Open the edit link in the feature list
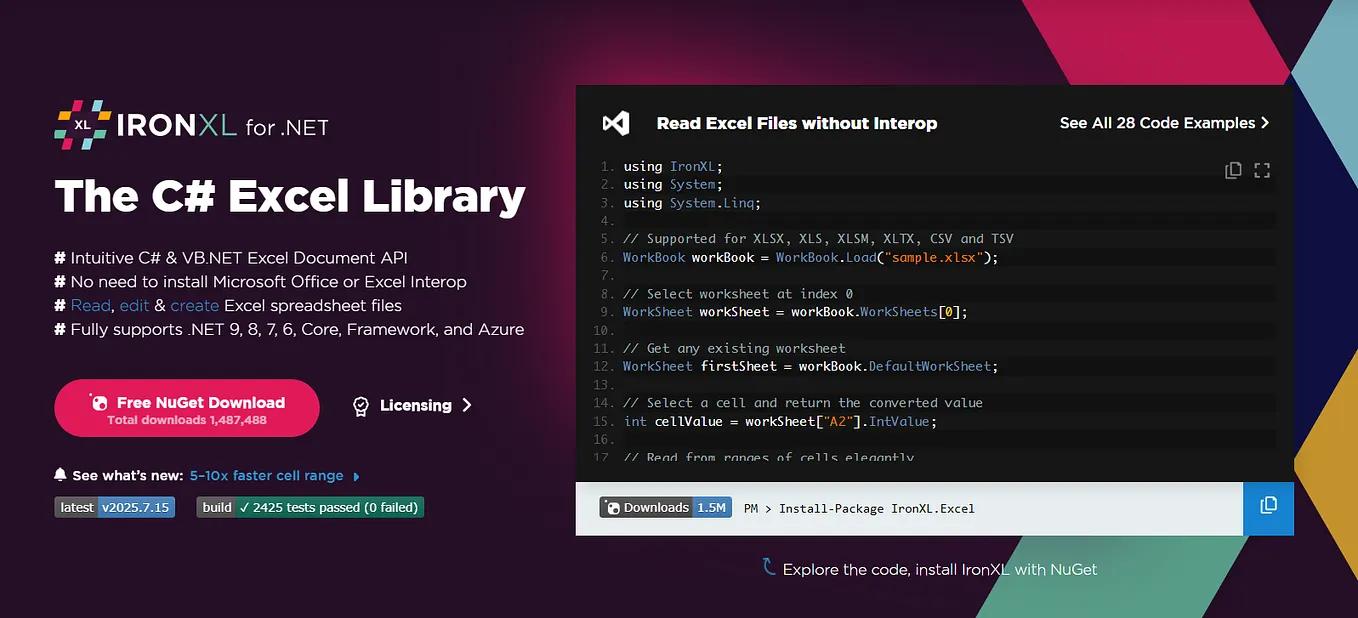The image size is (1358, 618). 134,305
